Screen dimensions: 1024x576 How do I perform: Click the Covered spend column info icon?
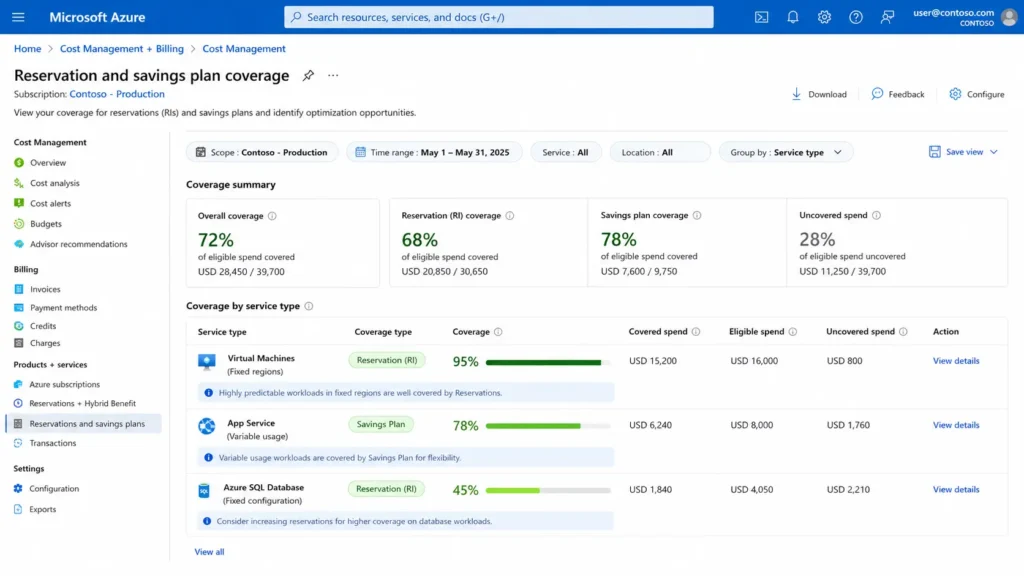pyautogui.click(x=696, y=332)
